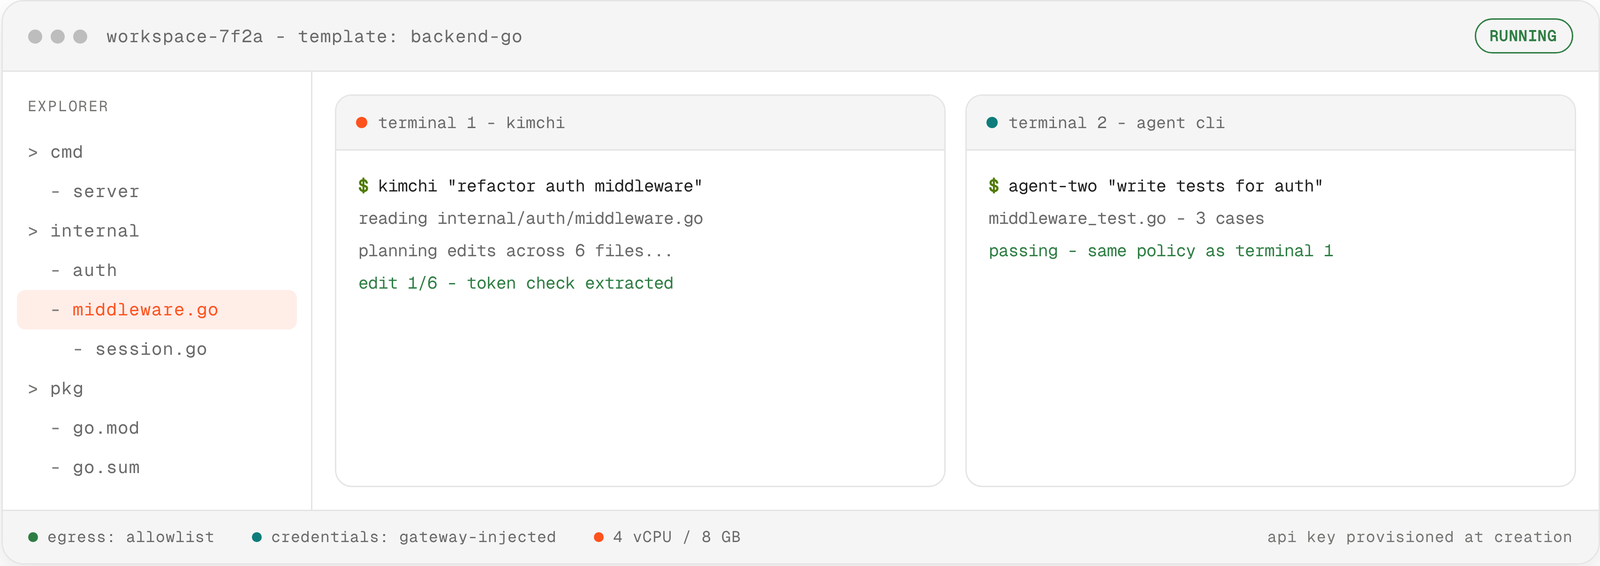Click teal credentials status dot

[257, 537]
